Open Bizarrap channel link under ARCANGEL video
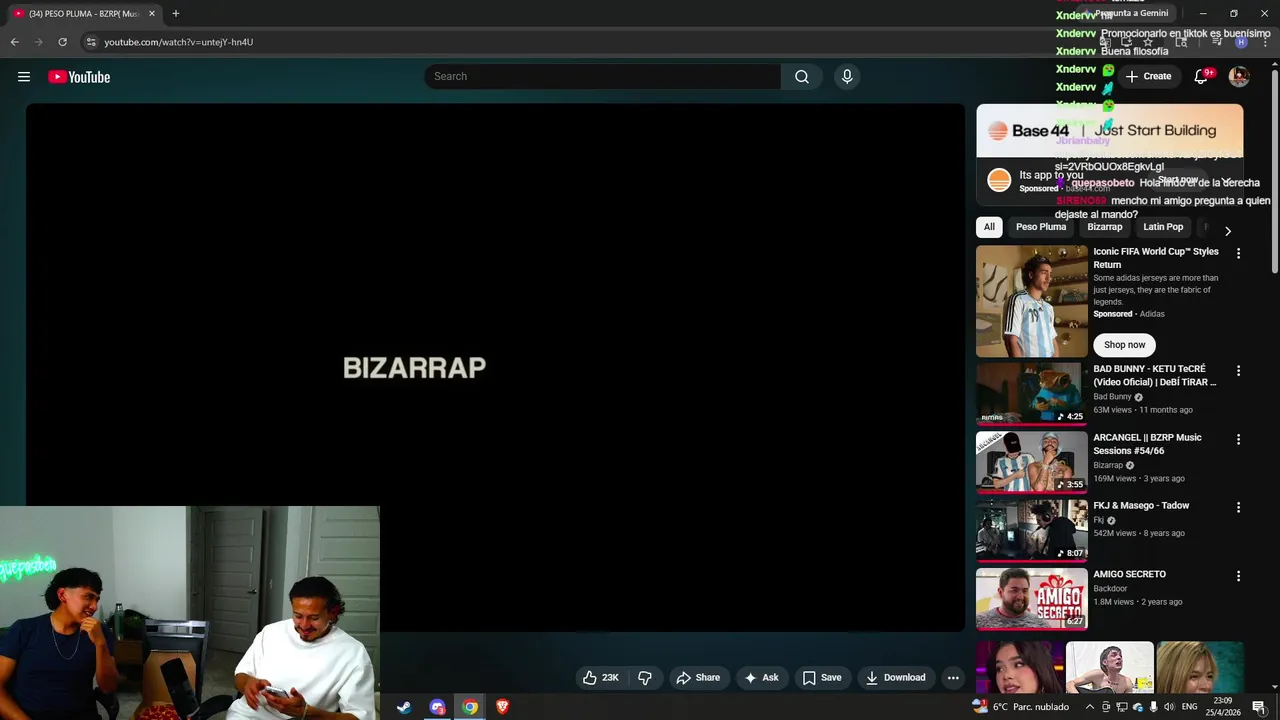The width and height of the screenshot is (1280, 720). (1108, 465)
